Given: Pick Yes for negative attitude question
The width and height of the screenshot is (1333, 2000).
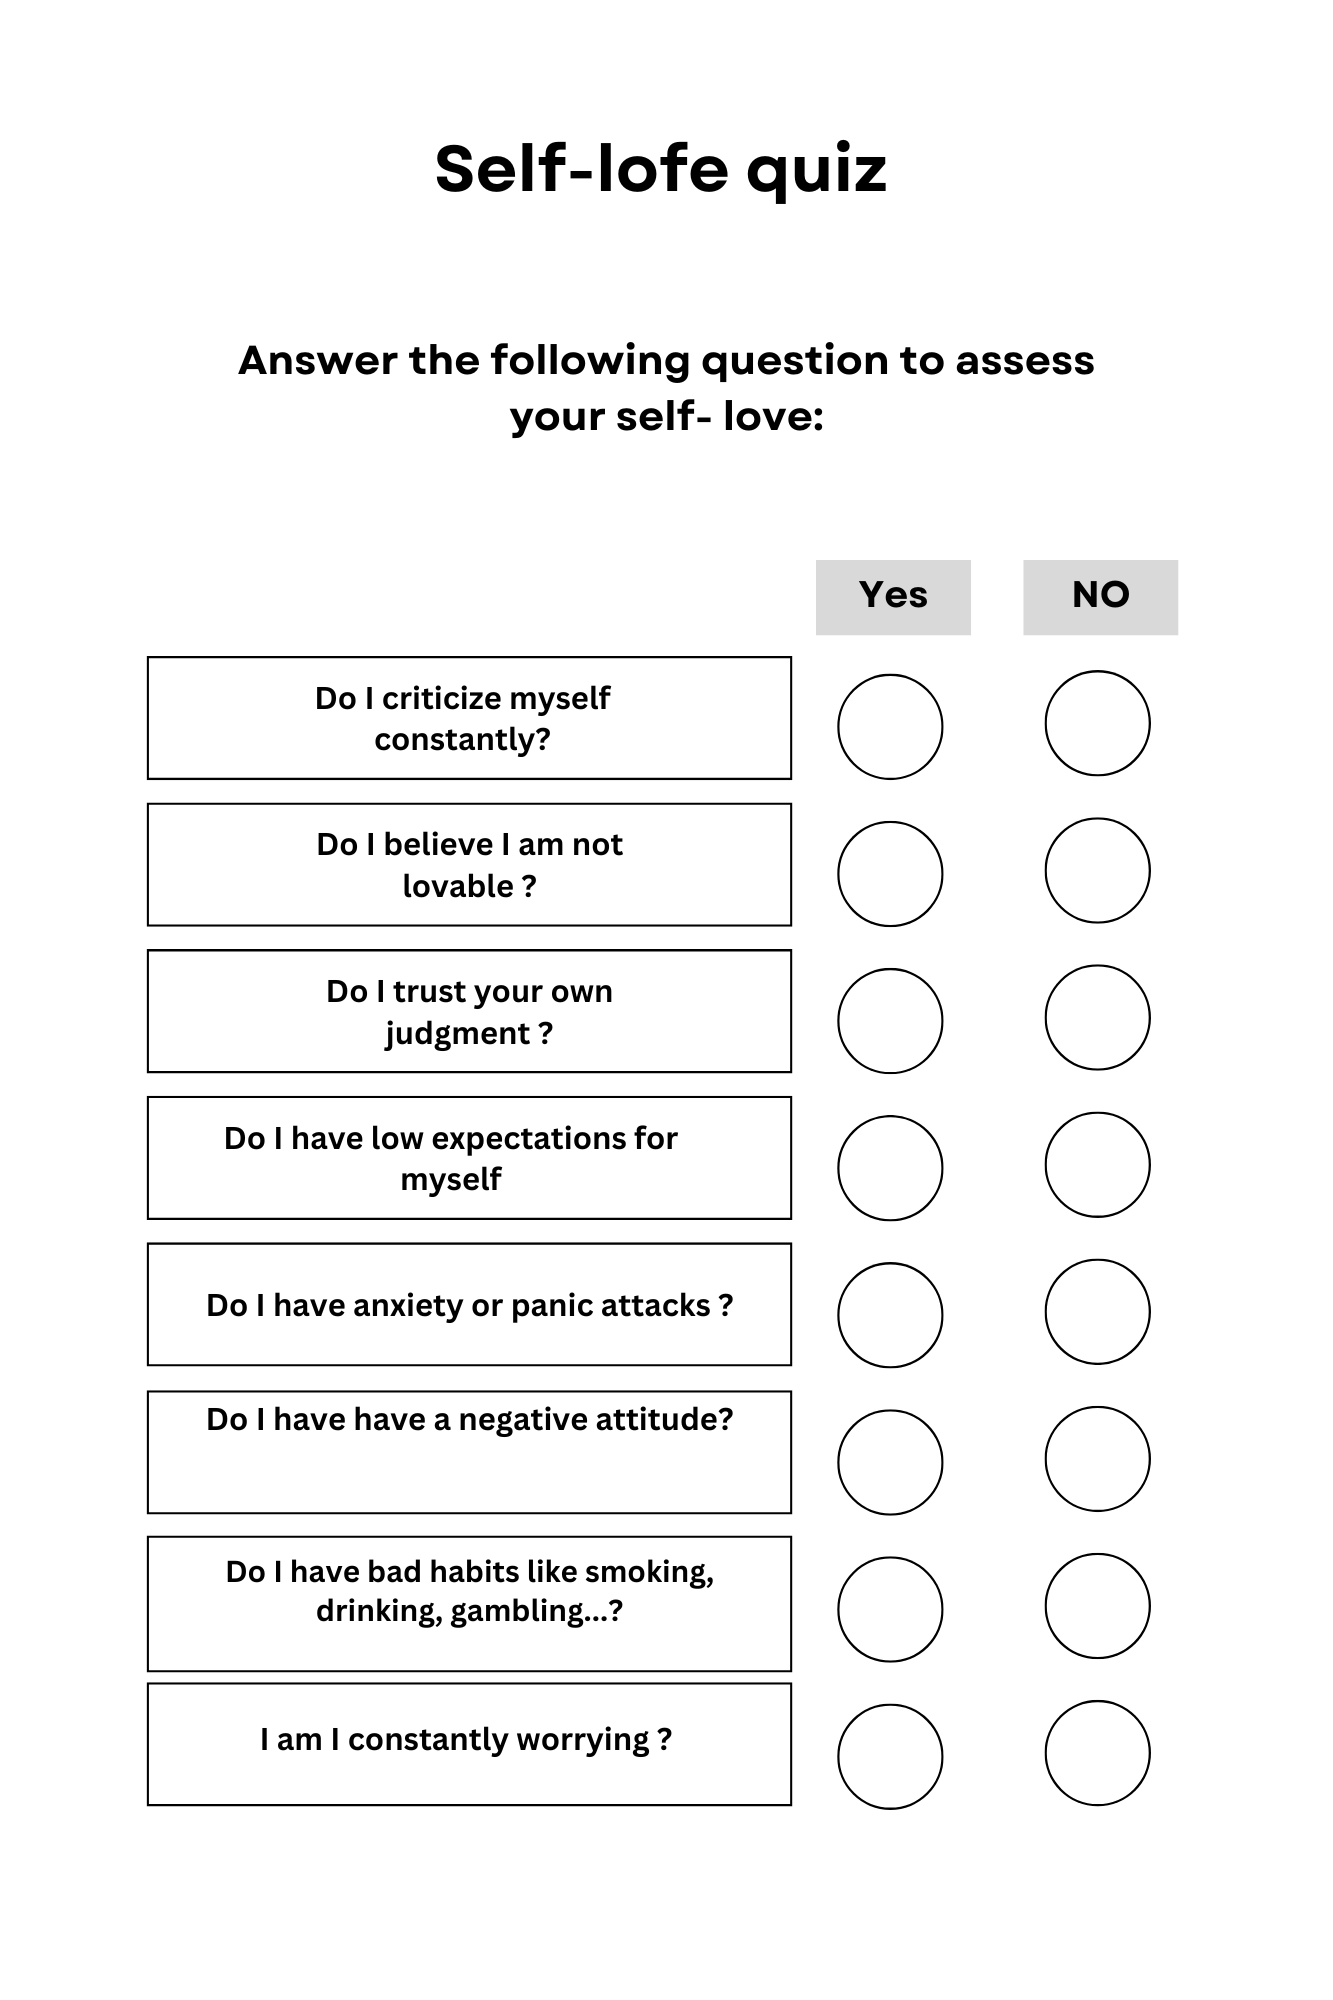Looking at the screenshot, I should 890,1461.
